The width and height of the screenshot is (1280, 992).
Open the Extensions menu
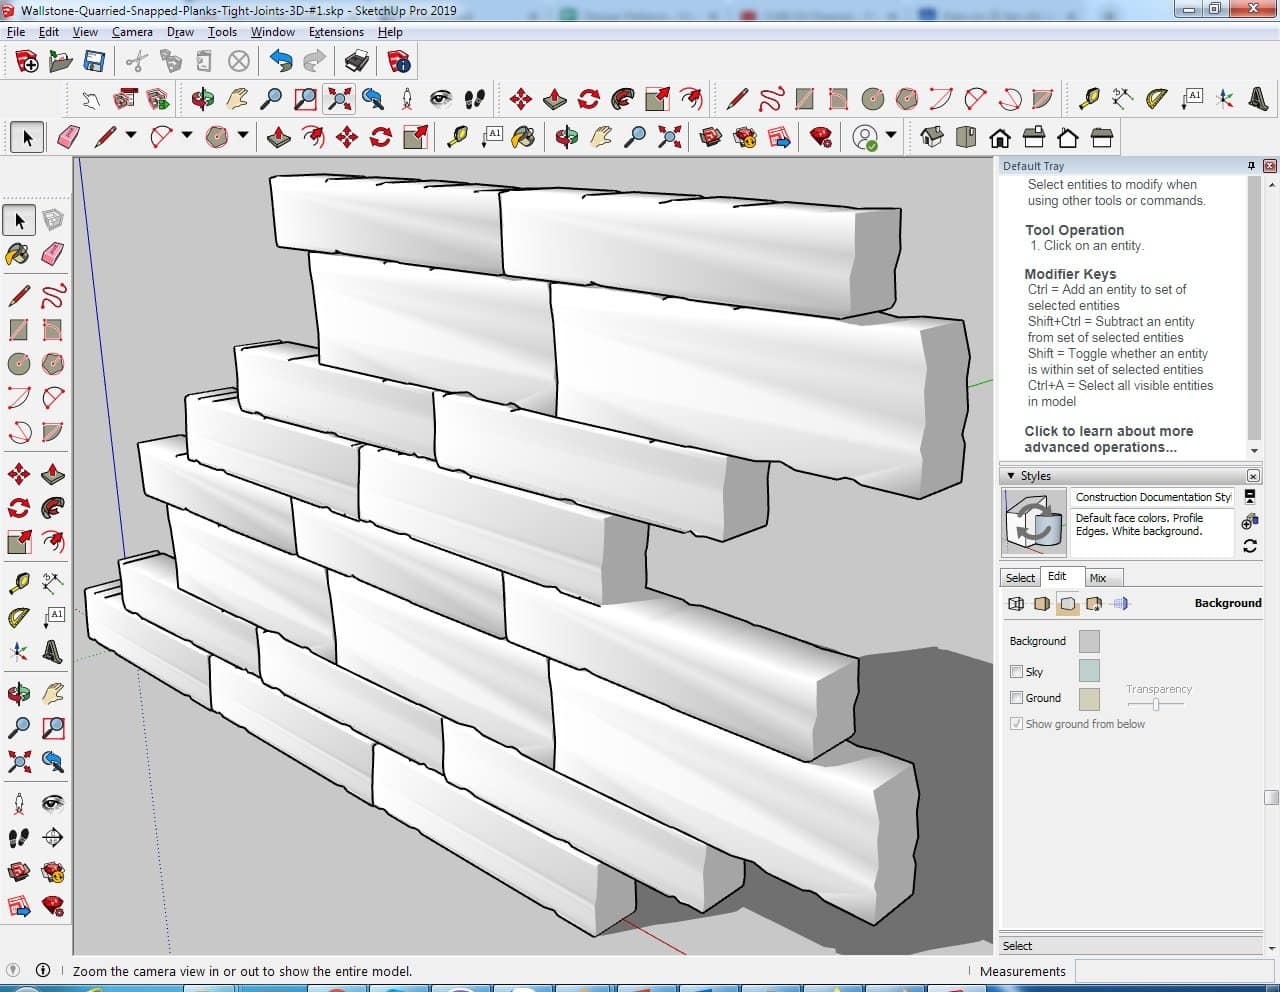(x=336, y=32)
